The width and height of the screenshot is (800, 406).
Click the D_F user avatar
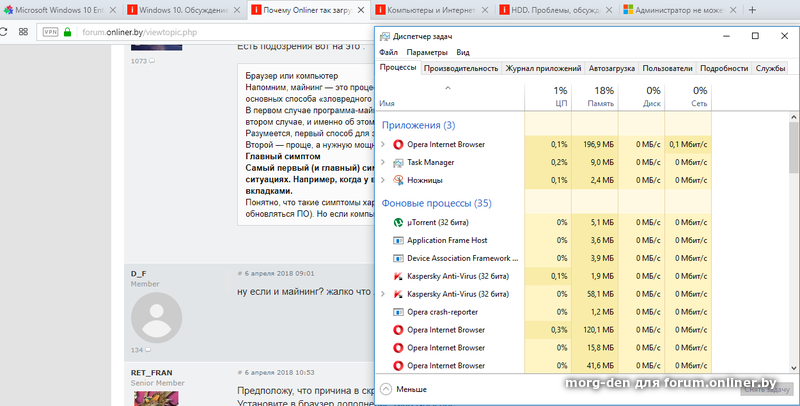pos(157,317)
